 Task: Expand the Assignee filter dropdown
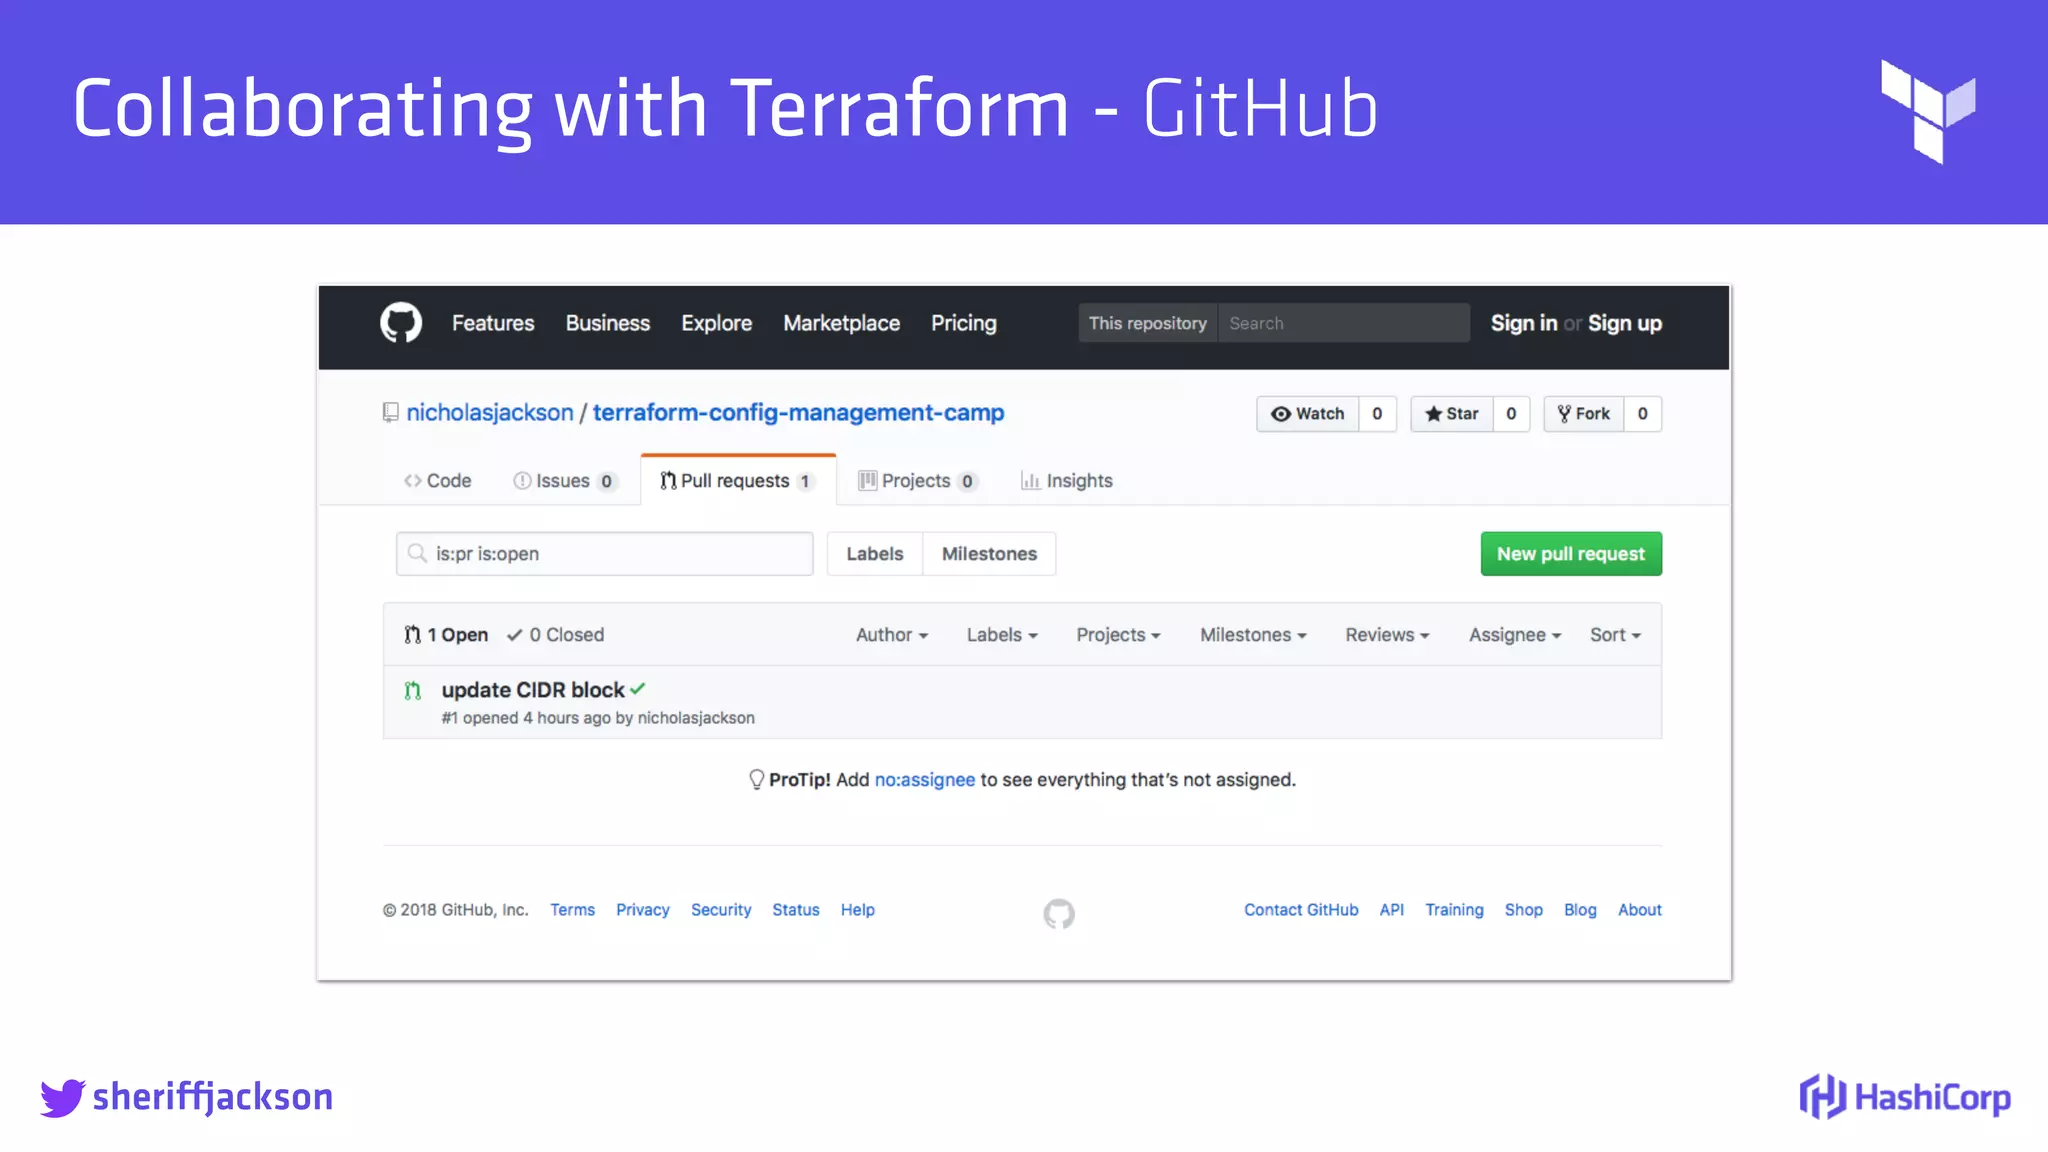[x=1515, y=635]
